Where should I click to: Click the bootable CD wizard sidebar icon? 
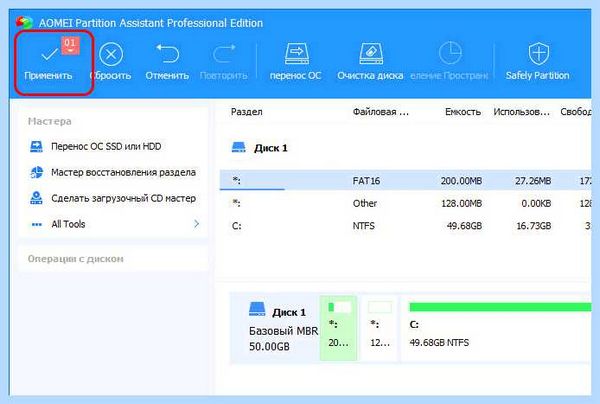tap(36, 198)
